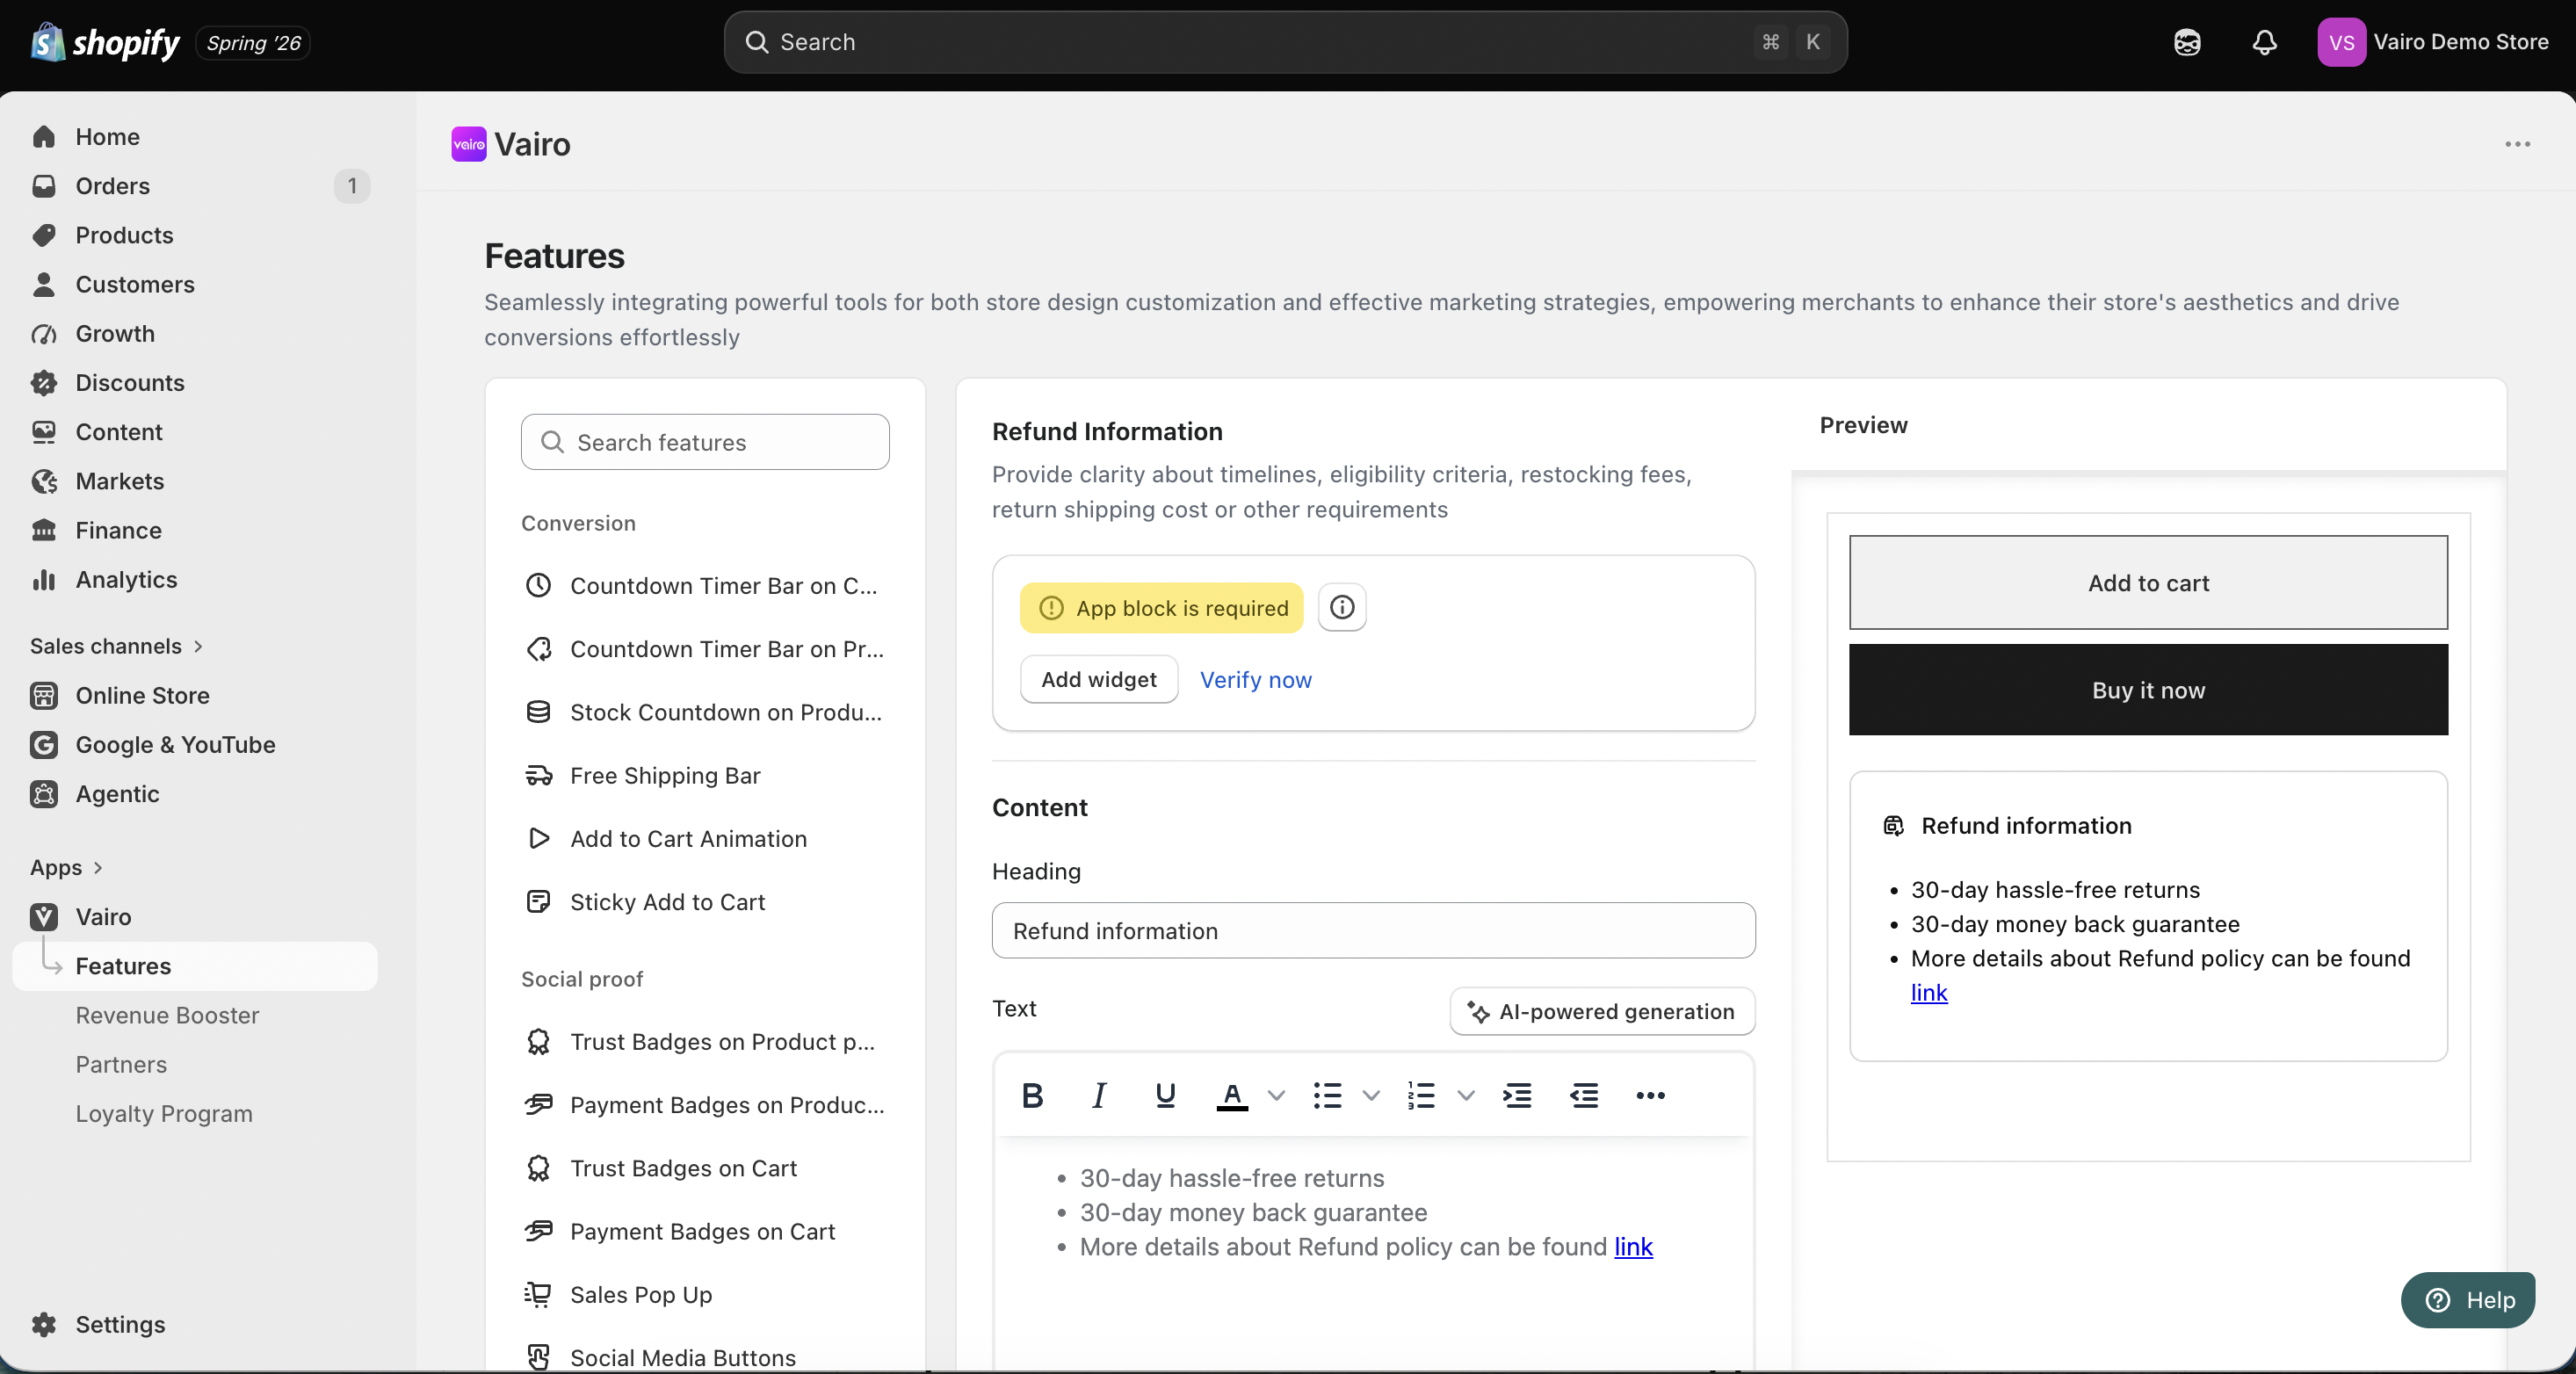
Task: Select Trust Badges on Product page
Action: click(x=705, y=1041)
